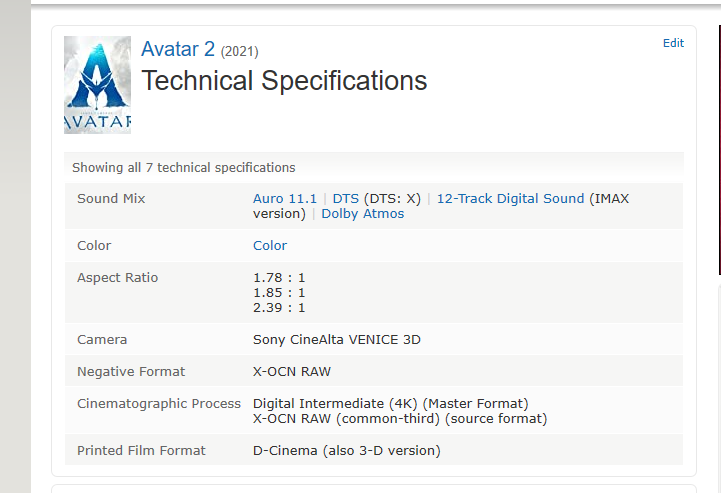Follow the DTS sound mix link

345,199
